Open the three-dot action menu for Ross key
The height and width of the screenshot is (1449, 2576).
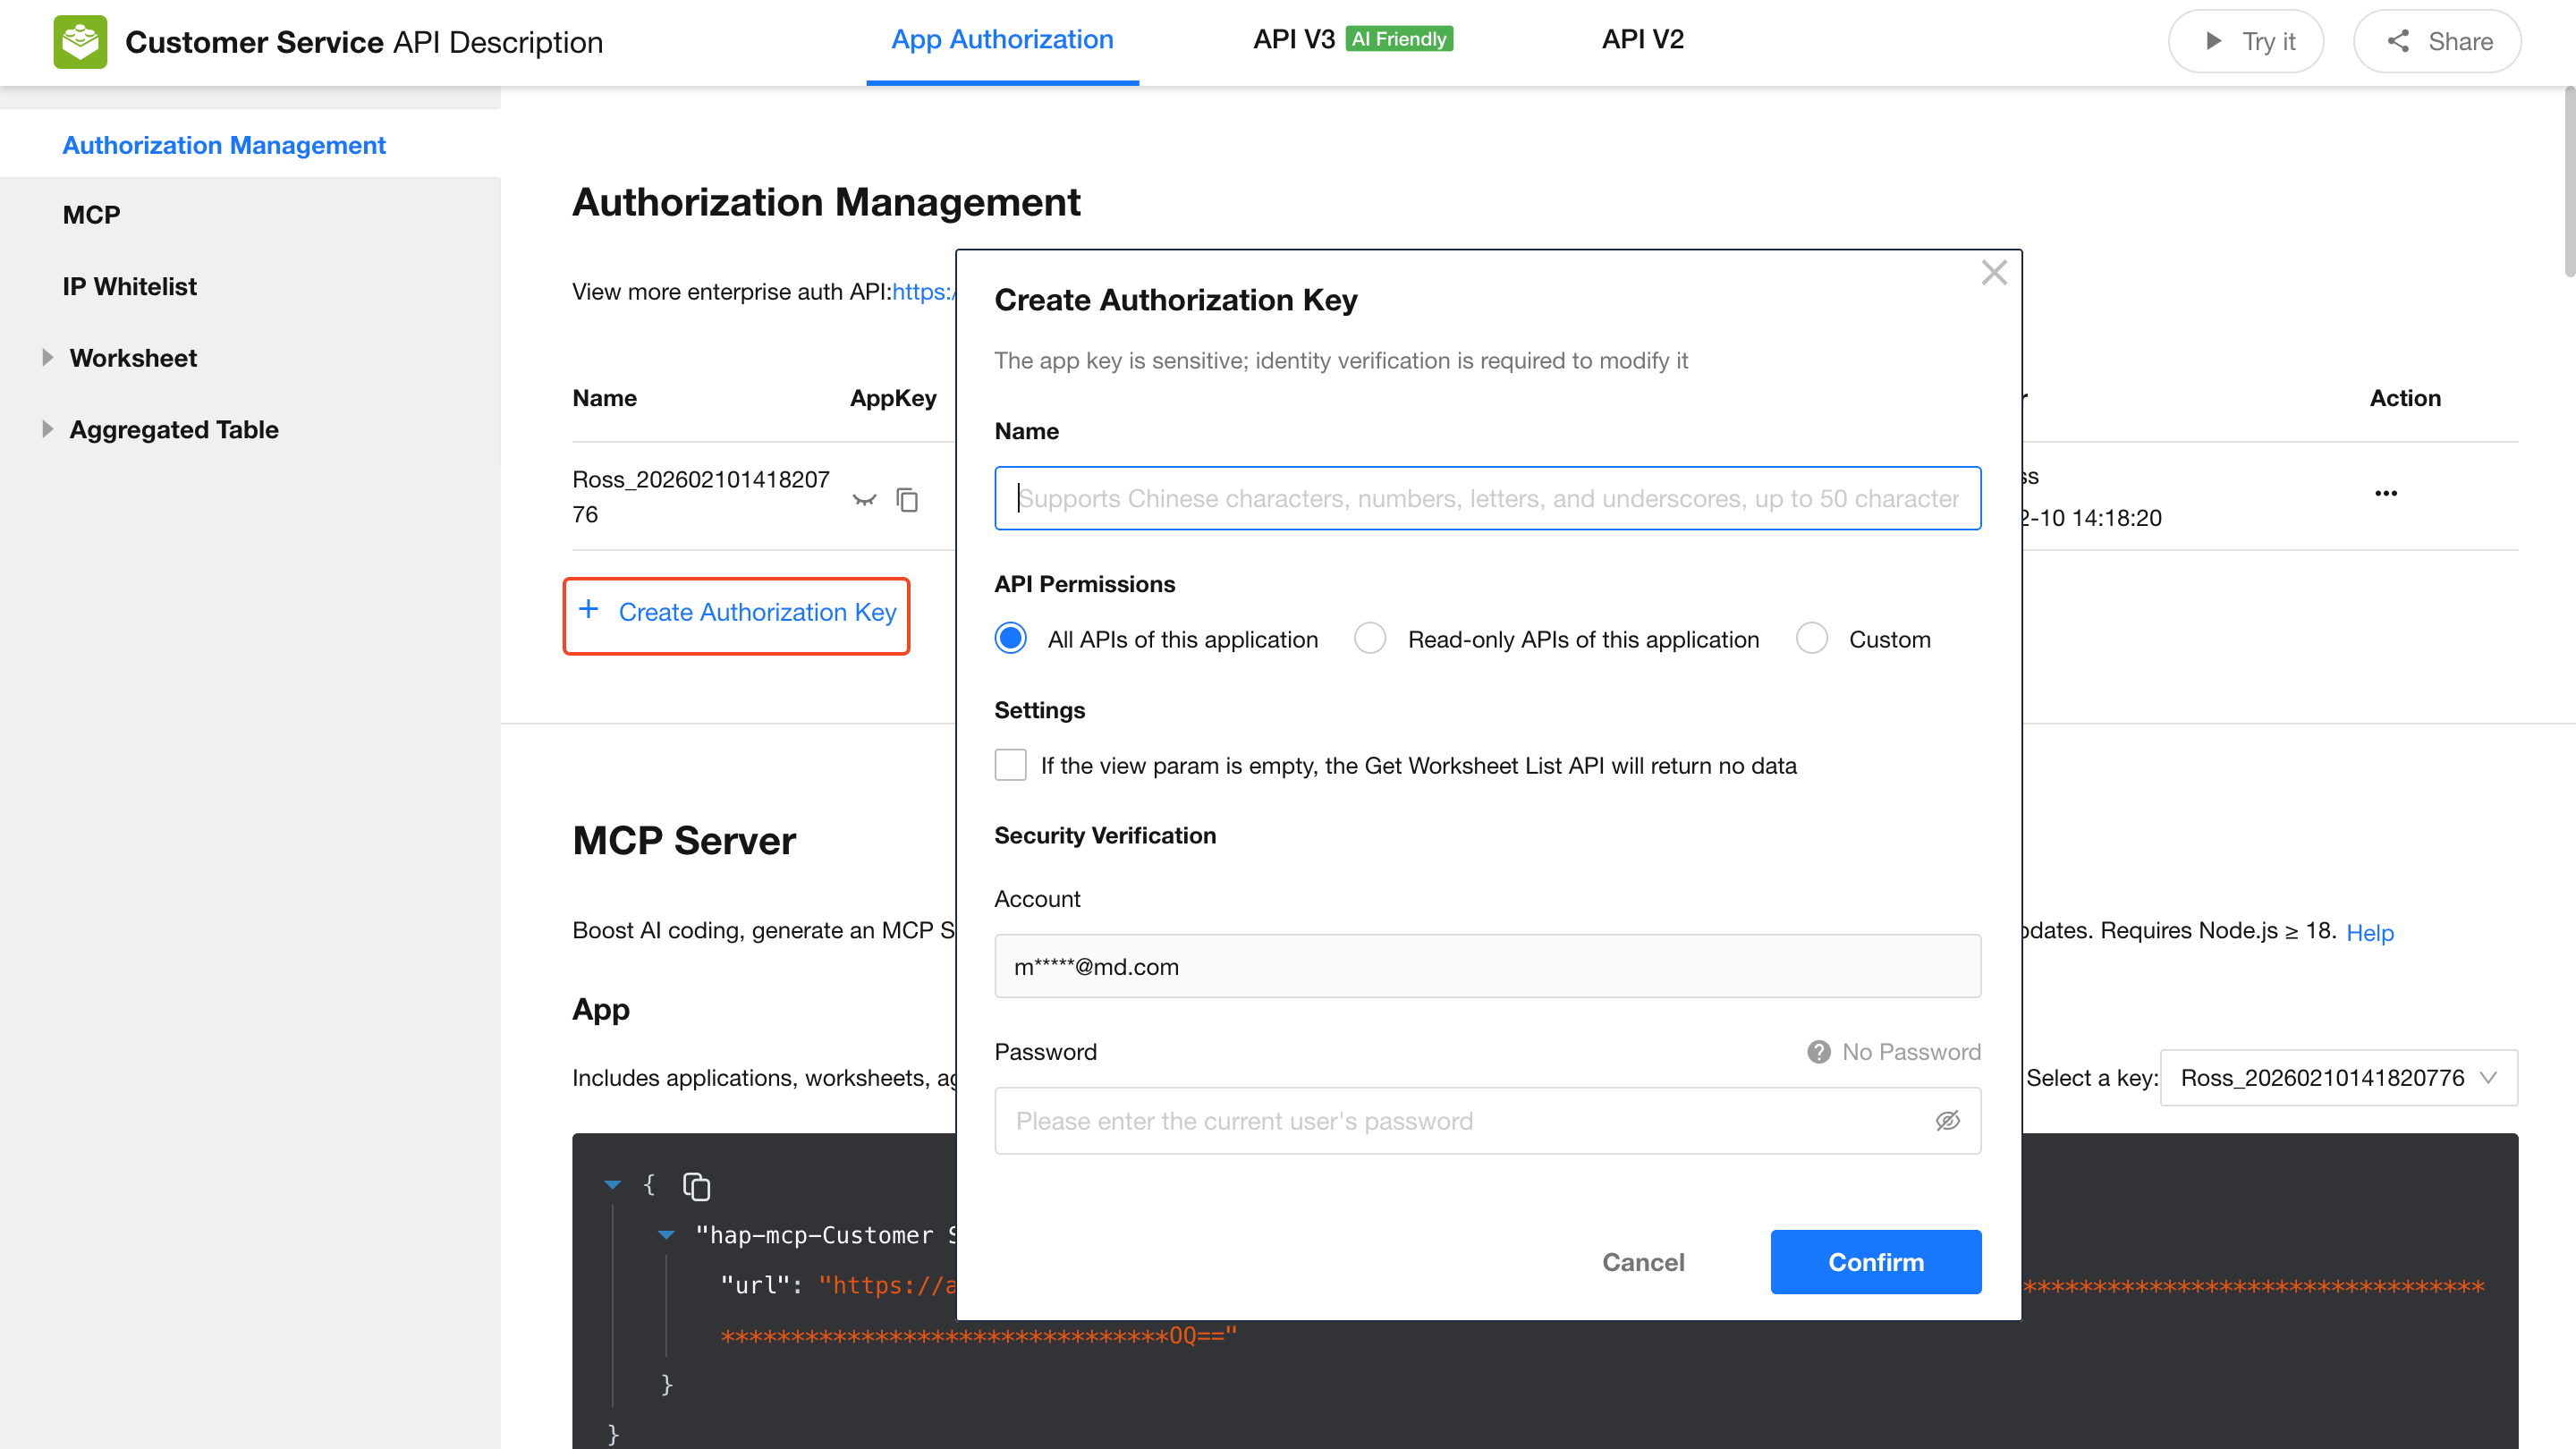pos(2385,493)
